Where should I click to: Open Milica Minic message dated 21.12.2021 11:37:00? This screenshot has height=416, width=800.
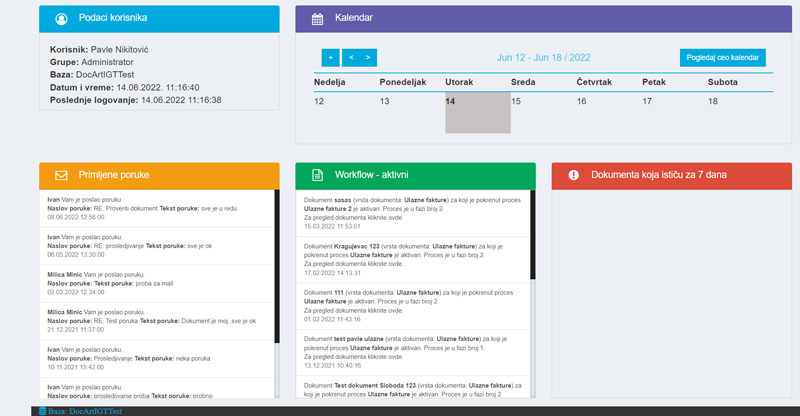pos(157,321)
